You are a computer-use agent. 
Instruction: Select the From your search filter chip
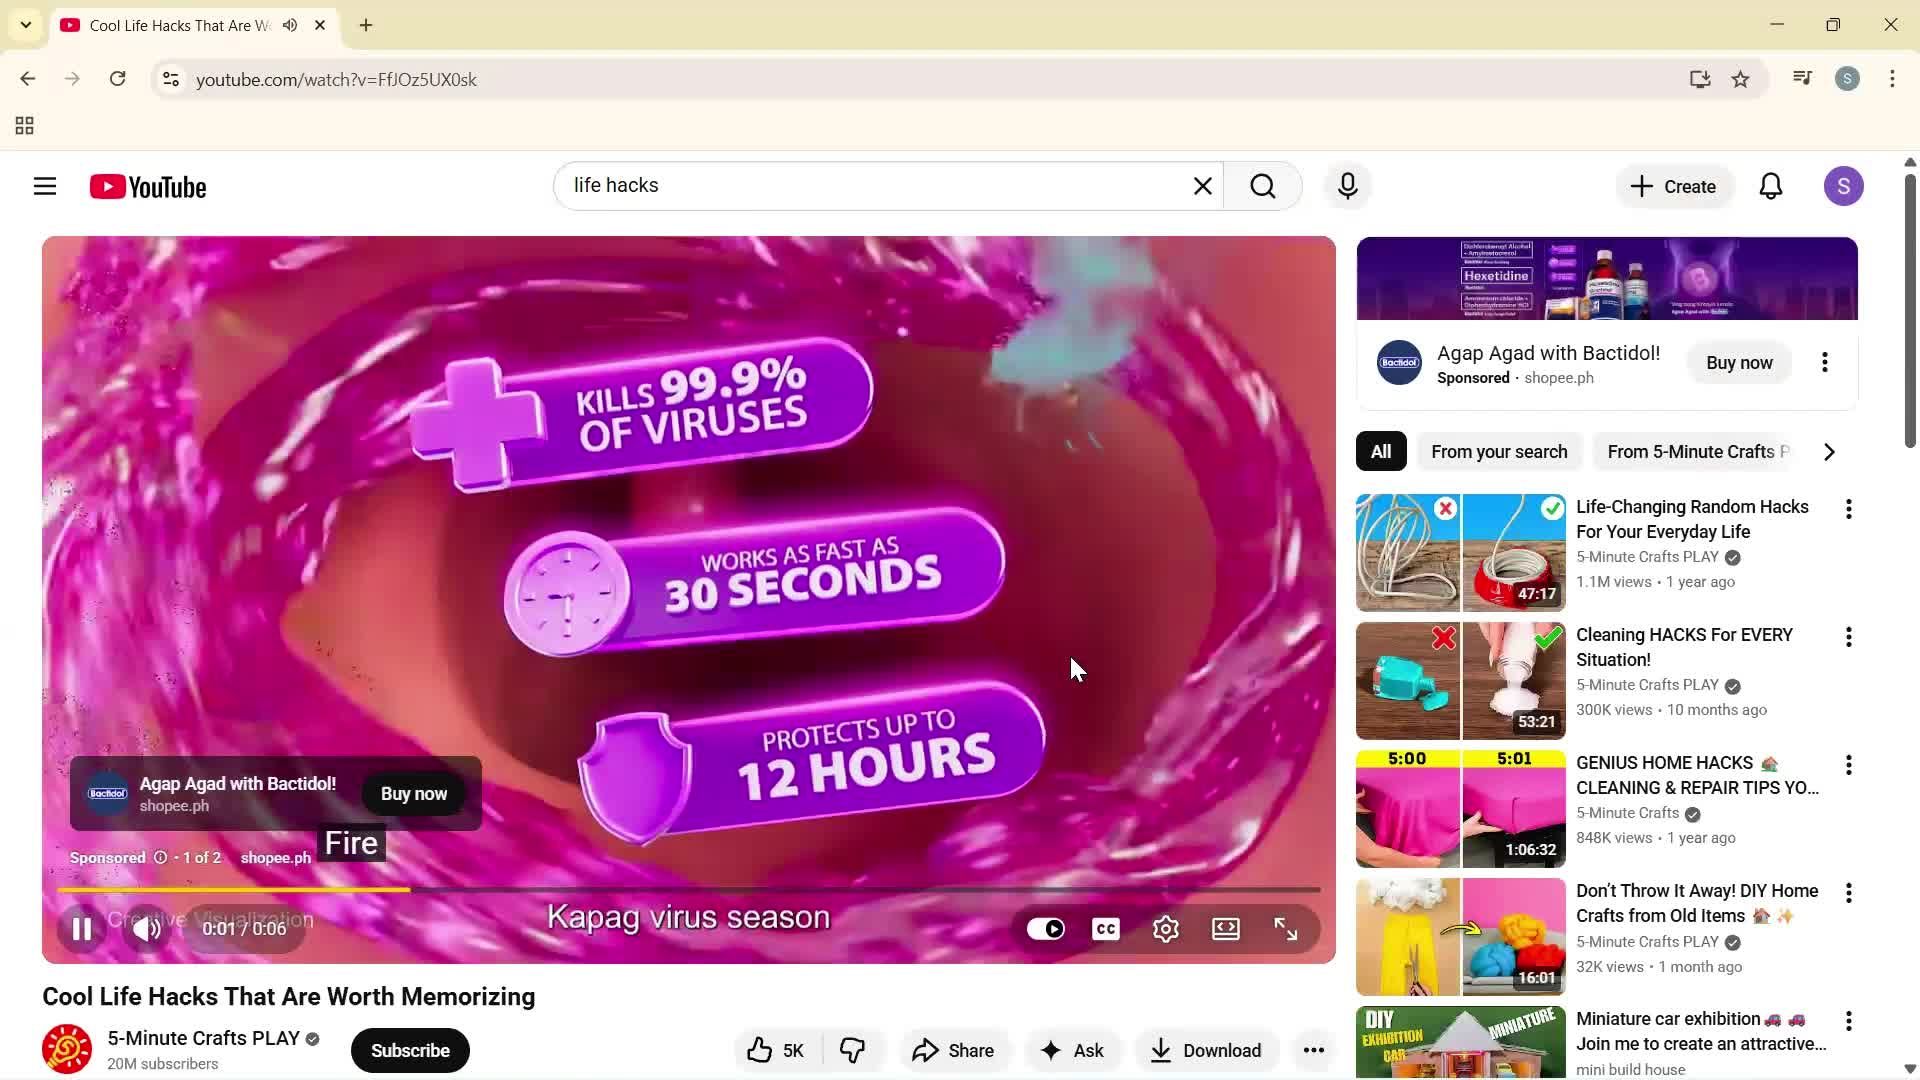point(1499,451)
